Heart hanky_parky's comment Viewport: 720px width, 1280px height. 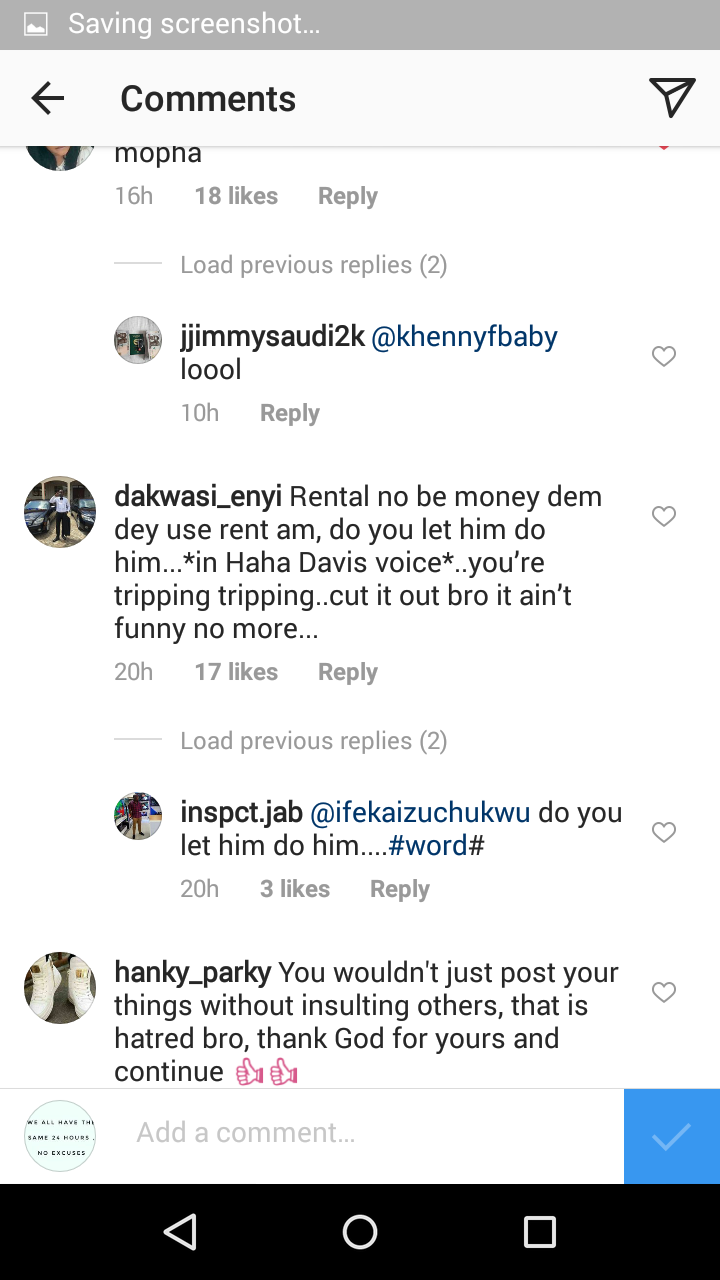[664, 992]
